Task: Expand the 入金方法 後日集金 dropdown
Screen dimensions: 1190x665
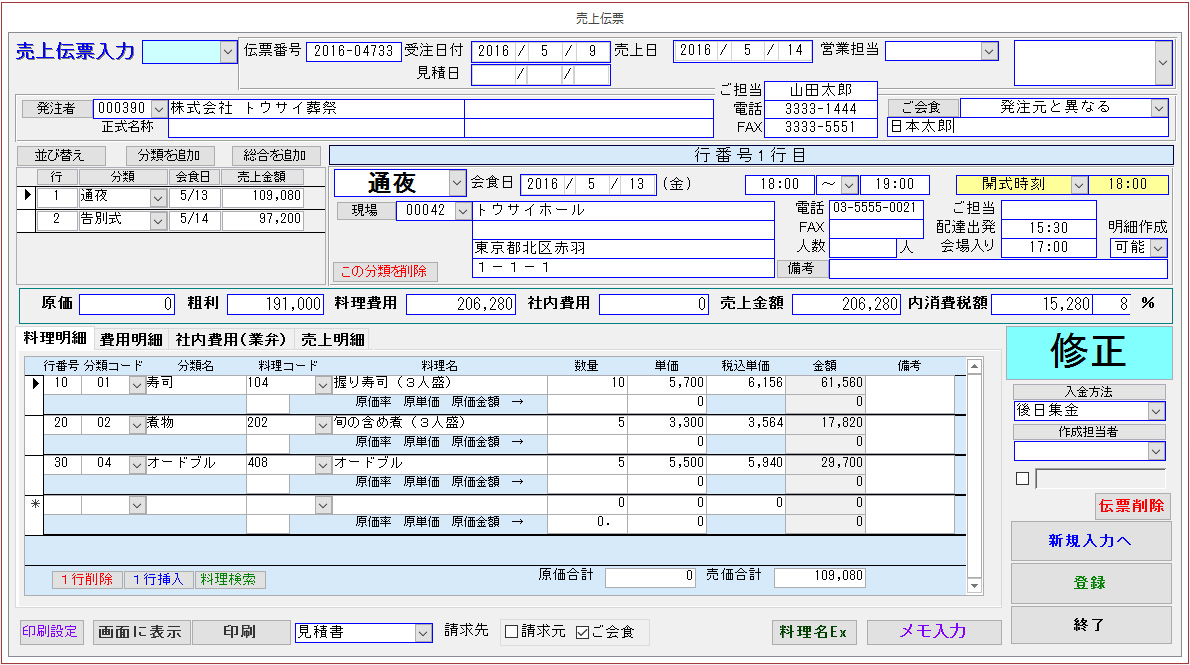Action: [x=1156, y=411]
